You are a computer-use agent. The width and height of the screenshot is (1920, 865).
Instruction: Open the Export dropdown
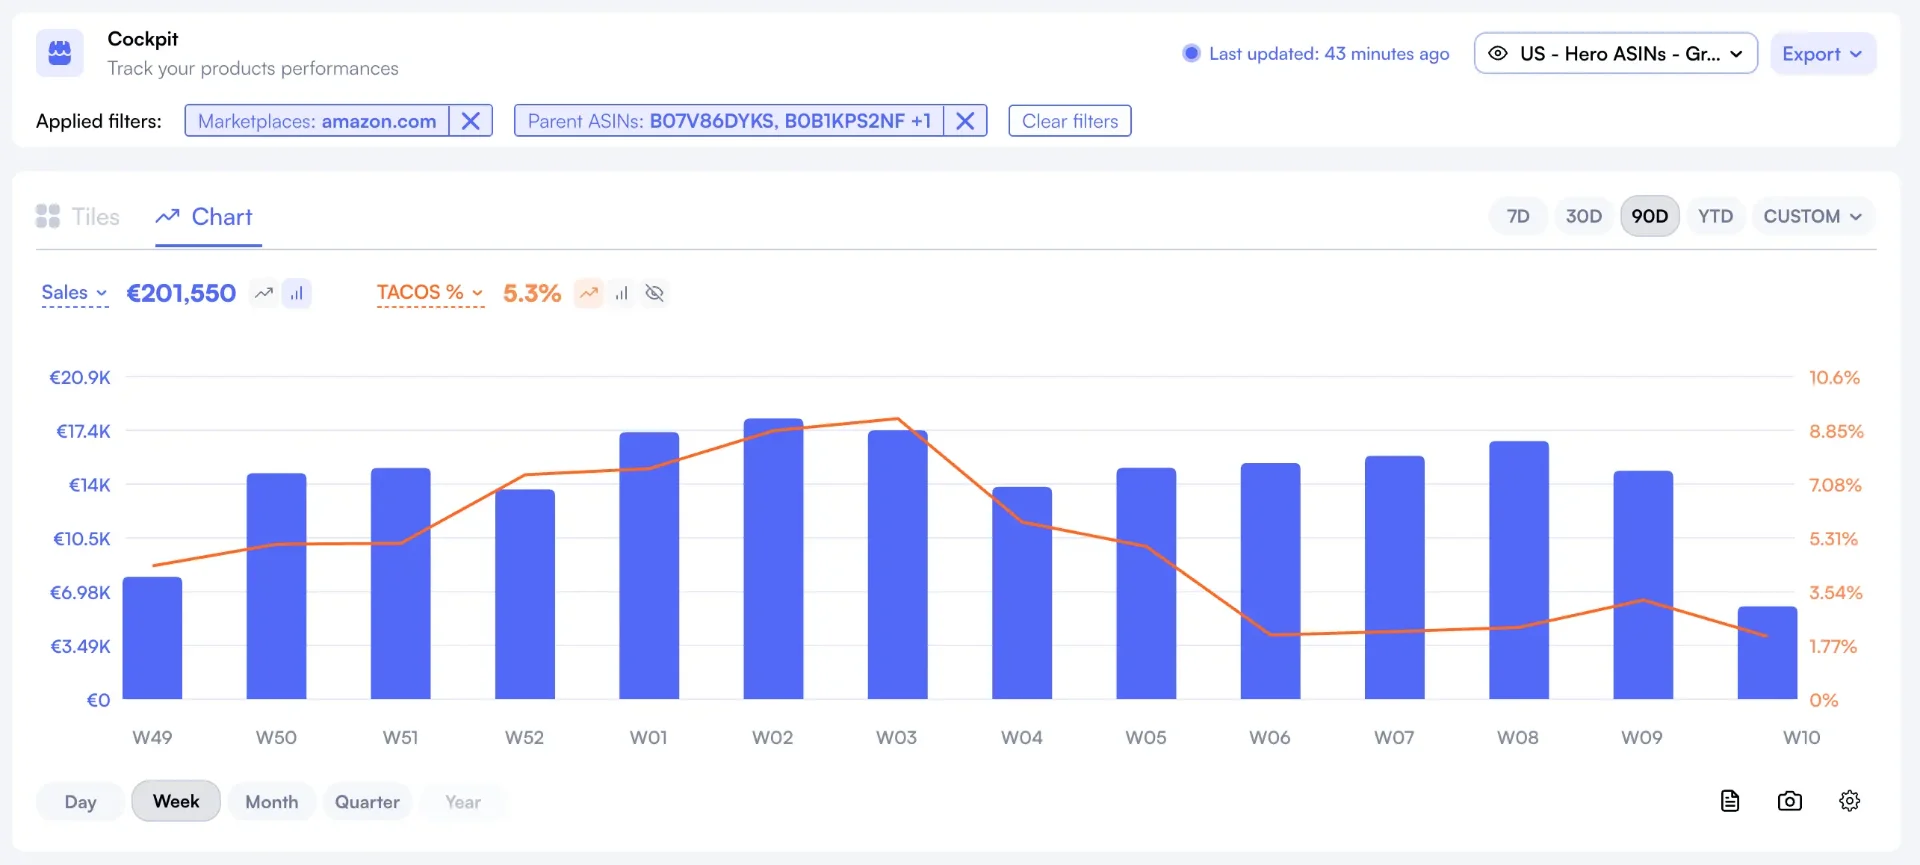tap(1822, 54)
